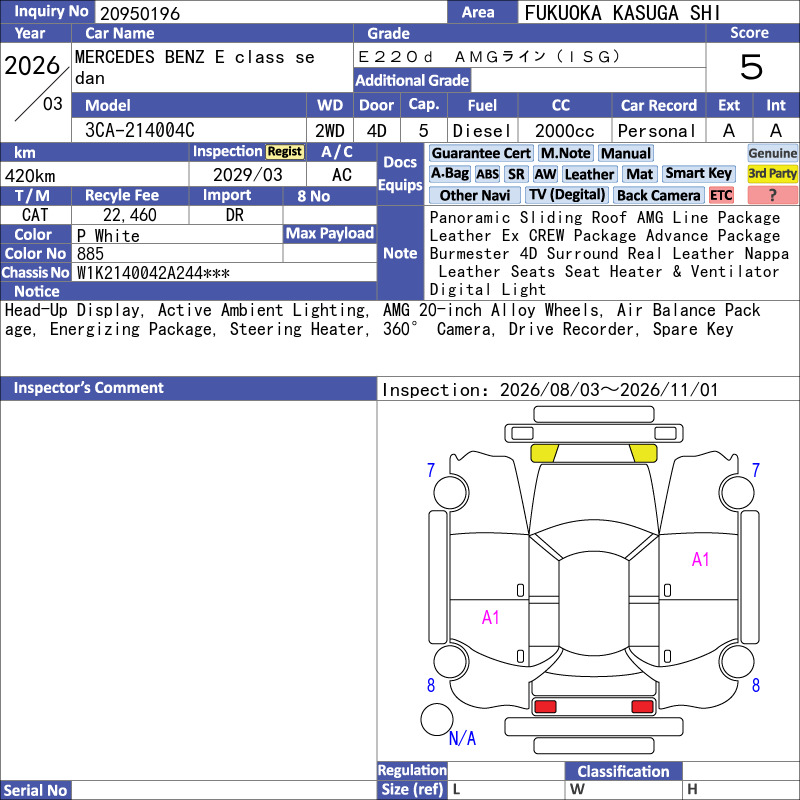The height and width of the screenshot is (800, 800).
Task: Click the grade text E220d AMG
Action: [x=489, y=56]
